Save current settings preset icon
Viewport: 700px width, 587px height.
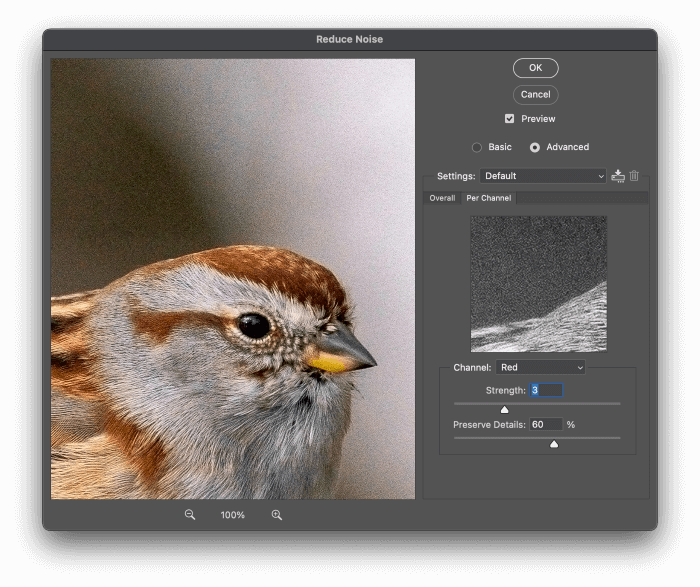coord(618,176)
